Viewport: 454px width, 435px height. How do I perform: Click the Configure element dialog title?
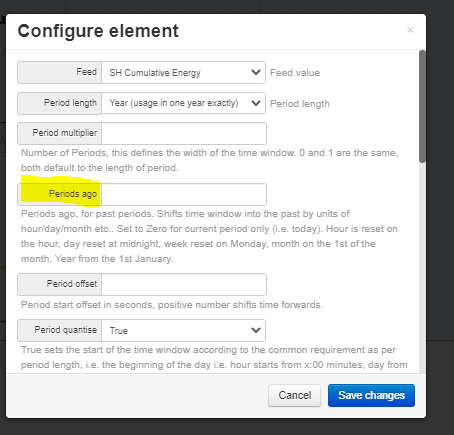point(98,31)
